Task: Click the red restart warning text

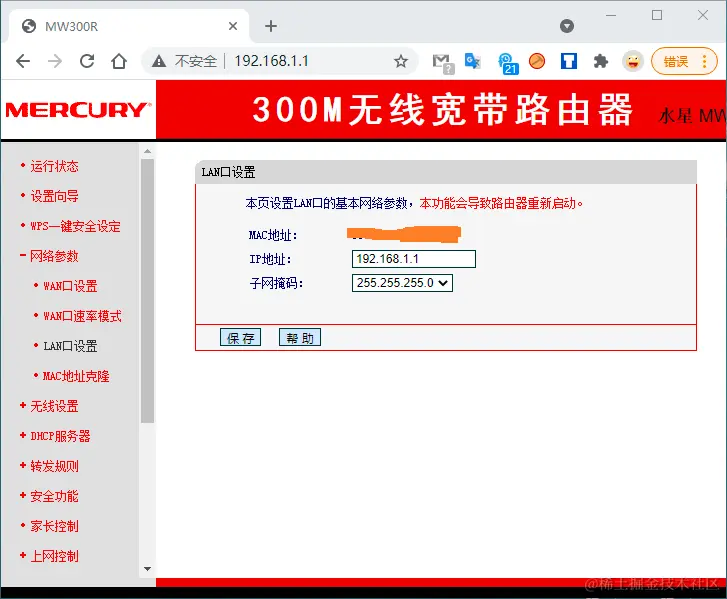Action: (x=501, y=203)
